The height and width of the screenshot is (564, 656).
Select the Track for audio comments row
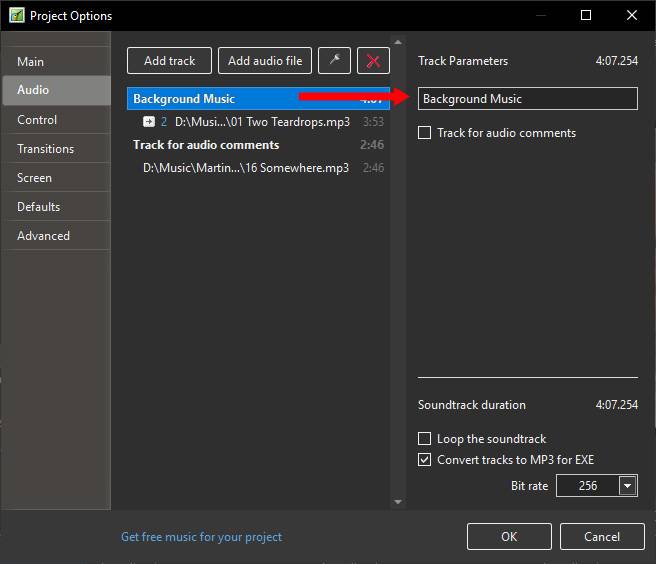(x=258, y=145)
